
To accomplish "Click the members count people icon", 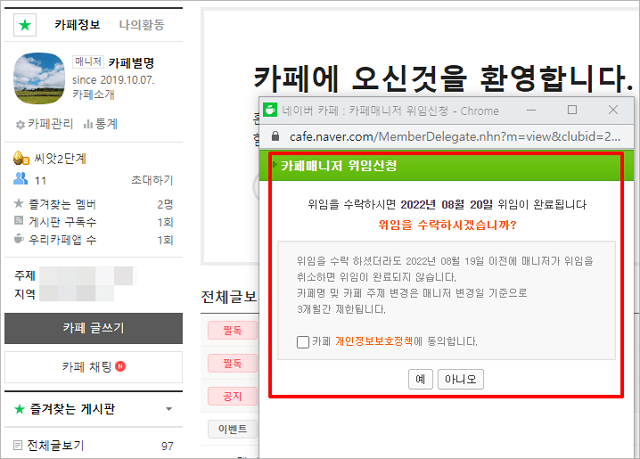I will coord(20,180).
